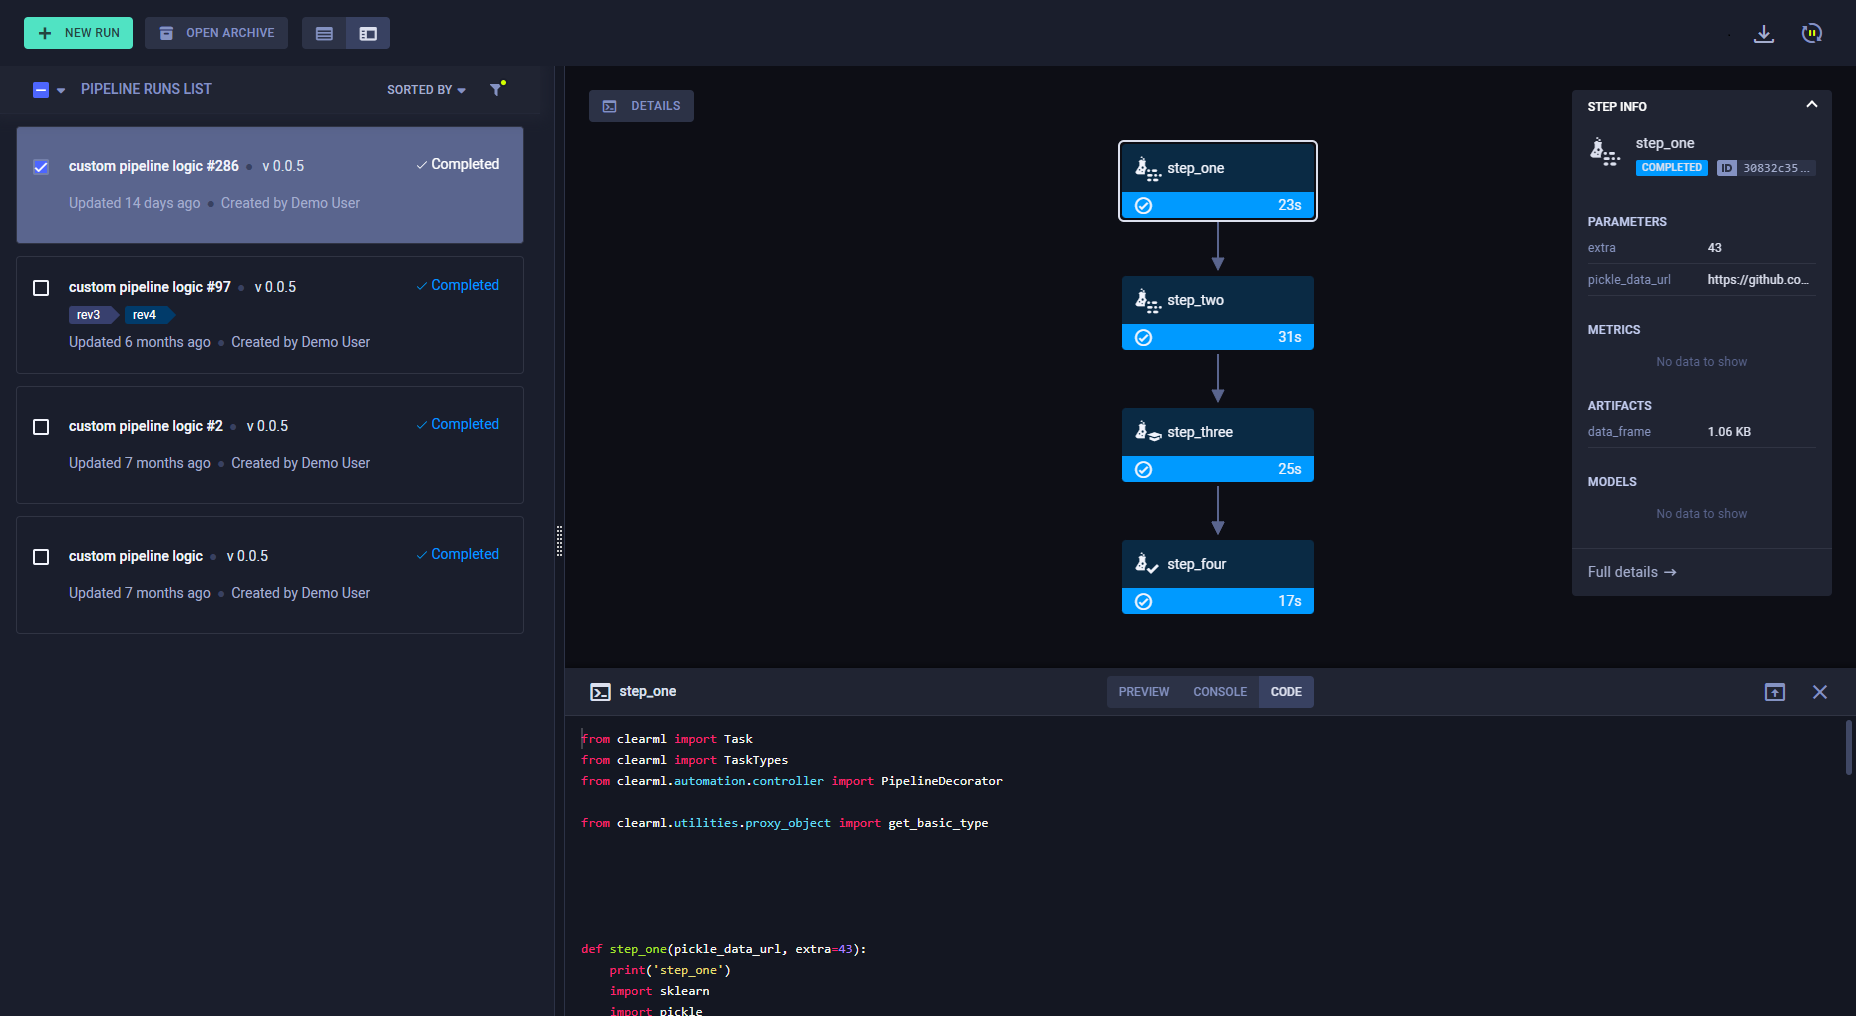Click the New Run button
1856x1016 pixels.
pos(78,33)
